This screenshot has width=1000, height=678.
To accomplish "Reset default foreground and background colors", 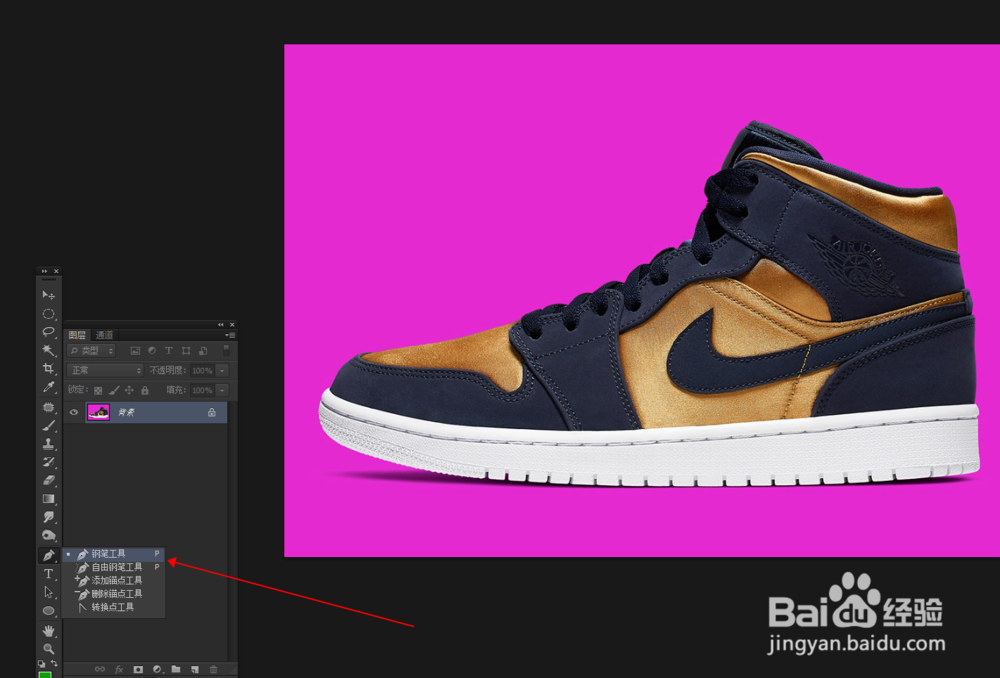I will point(41,664).
